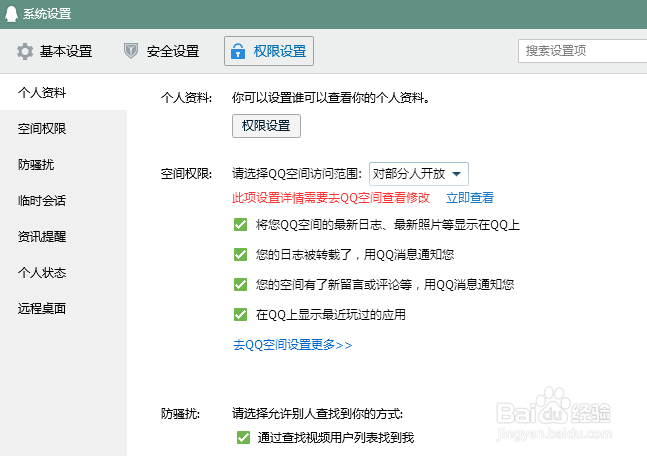The width and height of the screenshot is (647, 456).
Task: Open the 基本设置 tab
Action: tap(54, 51)
